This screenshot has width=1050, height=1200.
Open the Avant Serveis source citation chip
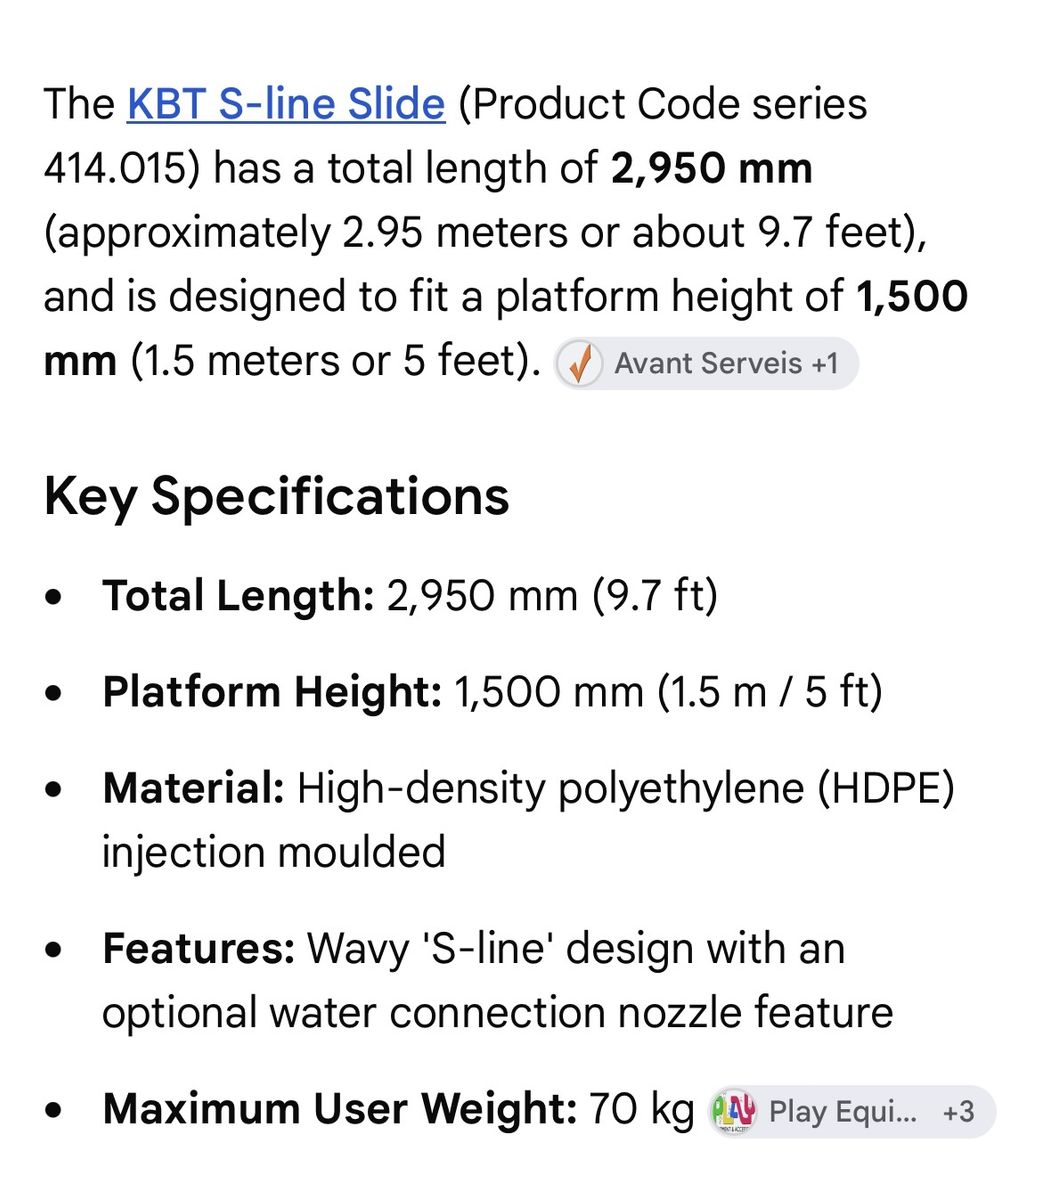pos(706,363)
